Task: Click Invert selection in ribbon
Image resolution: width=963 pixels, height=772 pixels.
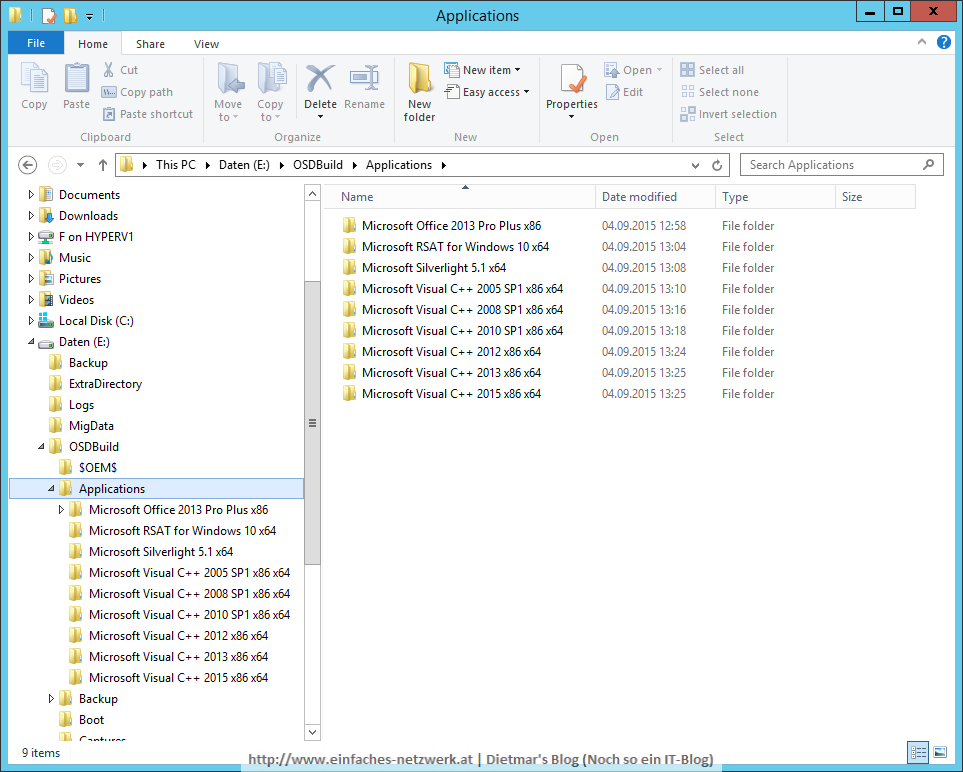Action: coord(729,114)
